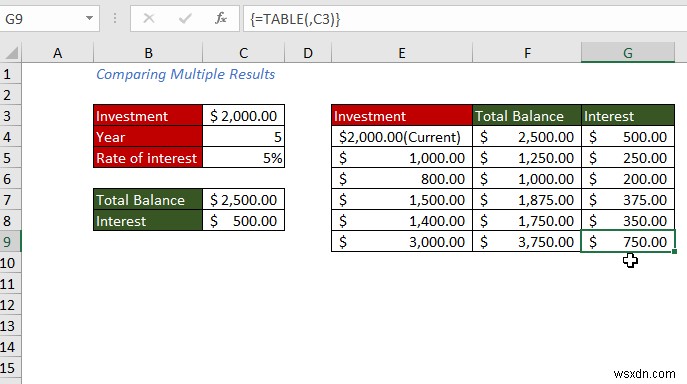Viewport: 687px width, 384px height.
Task: Select row 9 header
Action: [10, 242]
